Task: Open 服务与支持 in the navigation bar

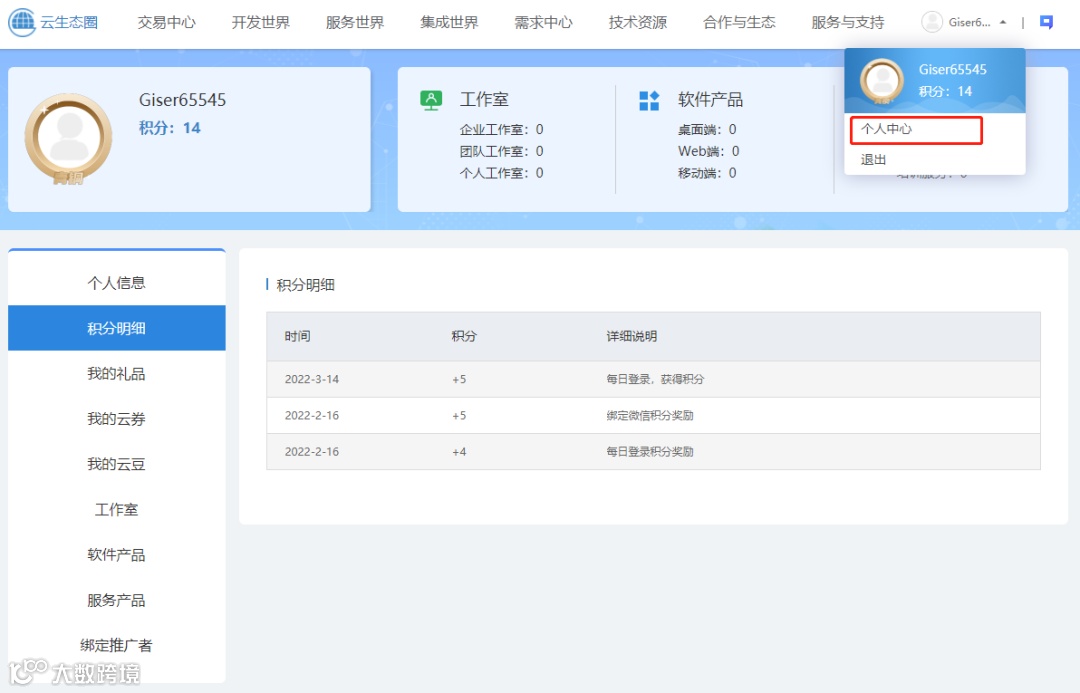Action: tap(848, 23)
